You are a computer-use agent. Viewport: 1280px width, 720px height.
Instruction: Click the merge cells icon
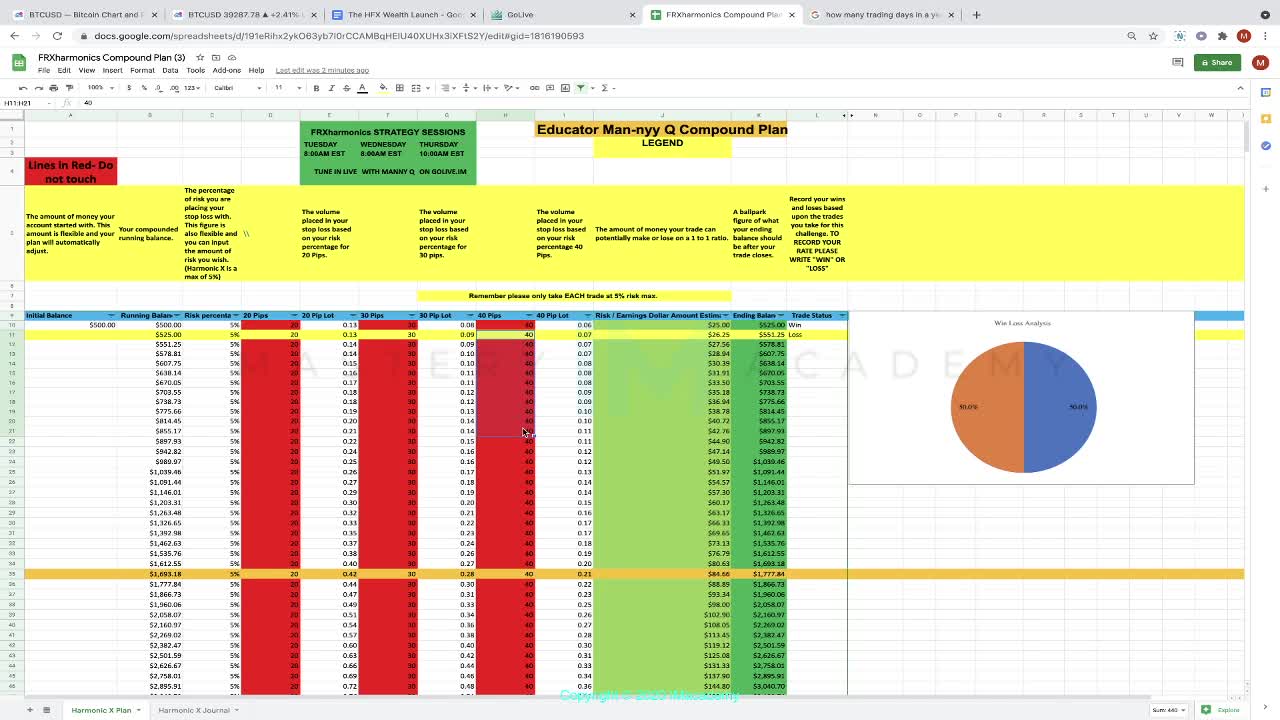point(415,88)
